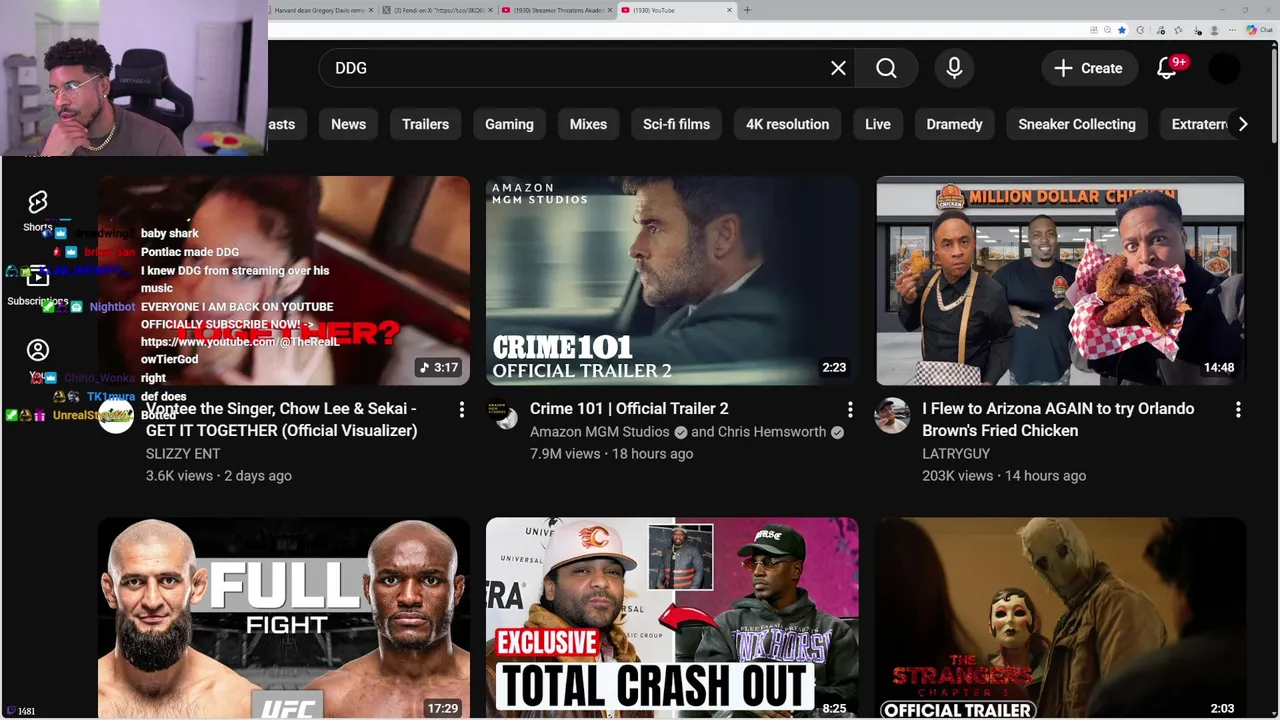This screenshot has width=1280, height=720.
Task: Play the Crime 101 trailer thumbnail
Action: coord(672,281)
